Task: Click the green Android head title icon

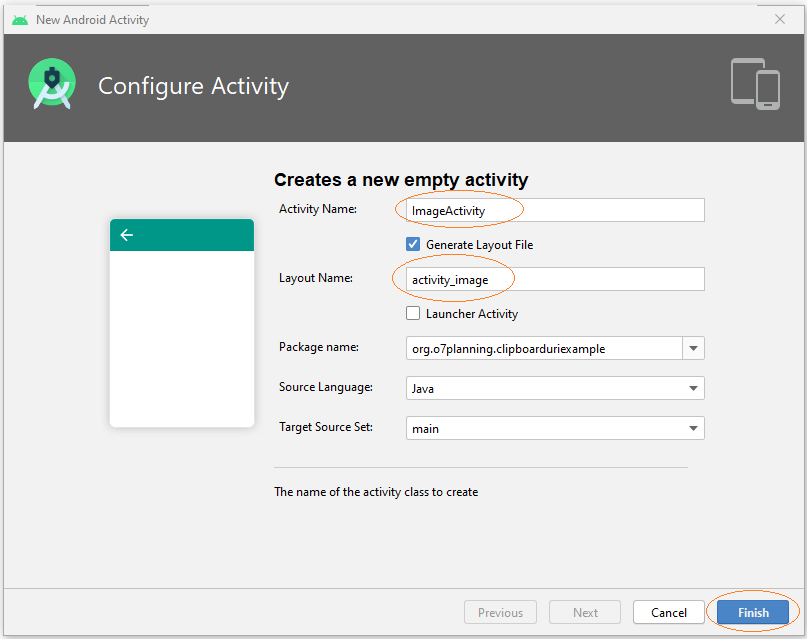Action: click(20, 20)
